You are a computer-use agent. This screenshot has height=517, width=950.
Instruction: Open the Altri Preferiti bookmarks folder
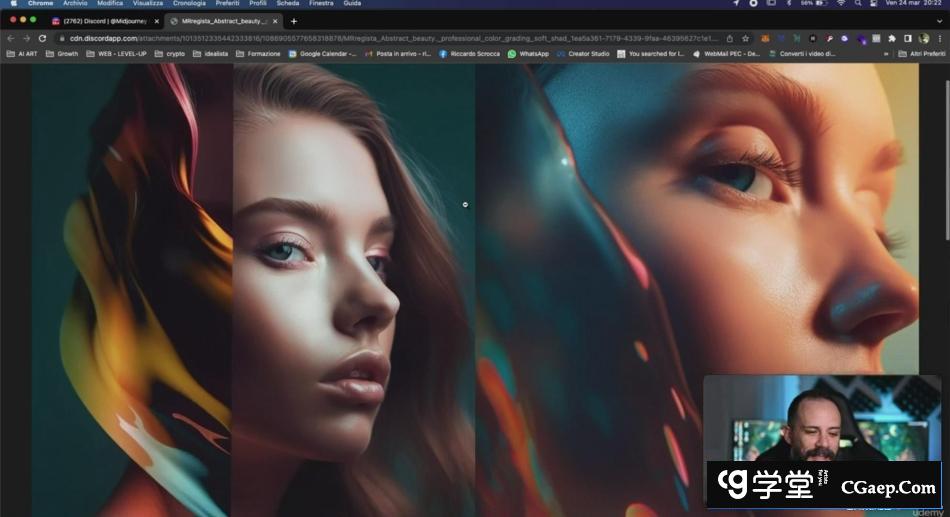[920, 54]
